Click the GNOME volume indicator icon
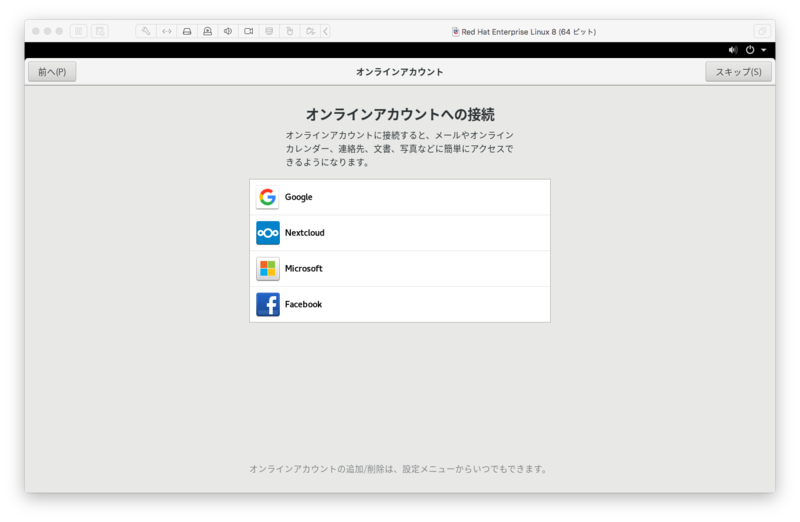 [x=733, y=50]
